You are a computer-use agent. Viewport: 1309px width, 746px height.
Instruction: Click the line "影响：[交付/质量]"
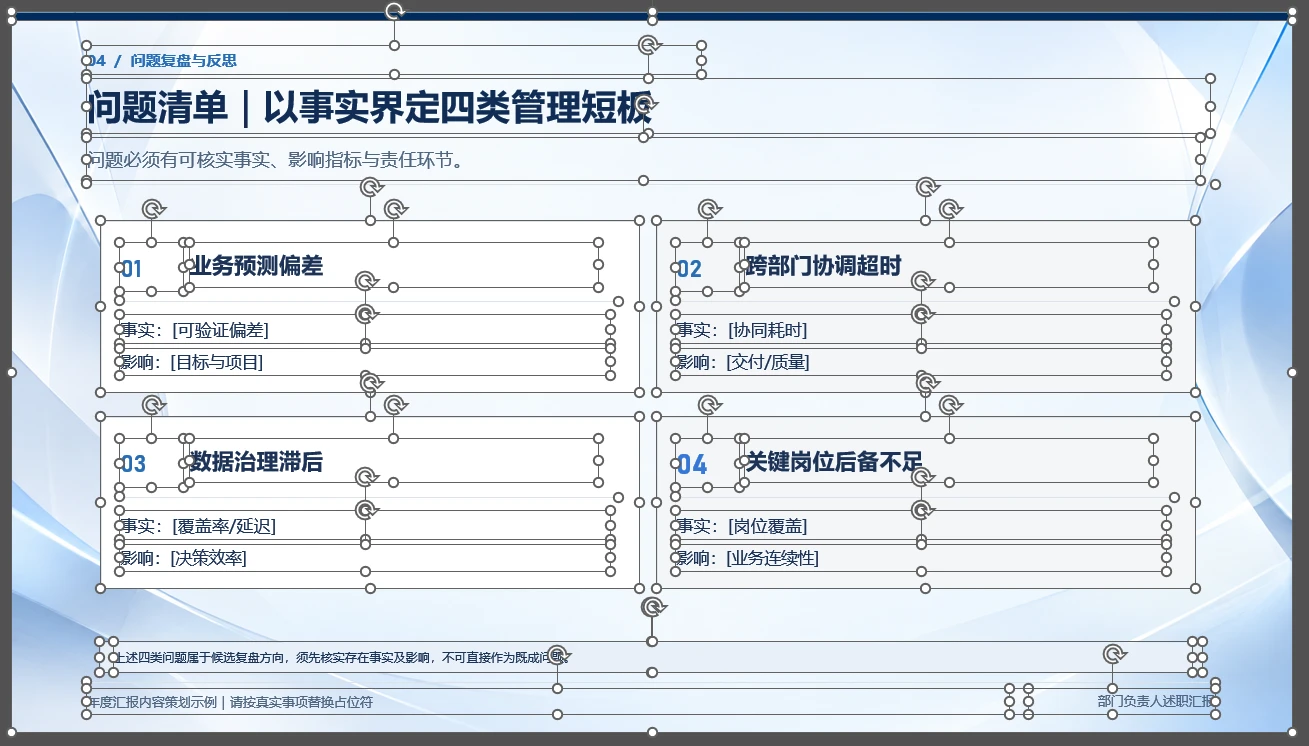[743, 362]
